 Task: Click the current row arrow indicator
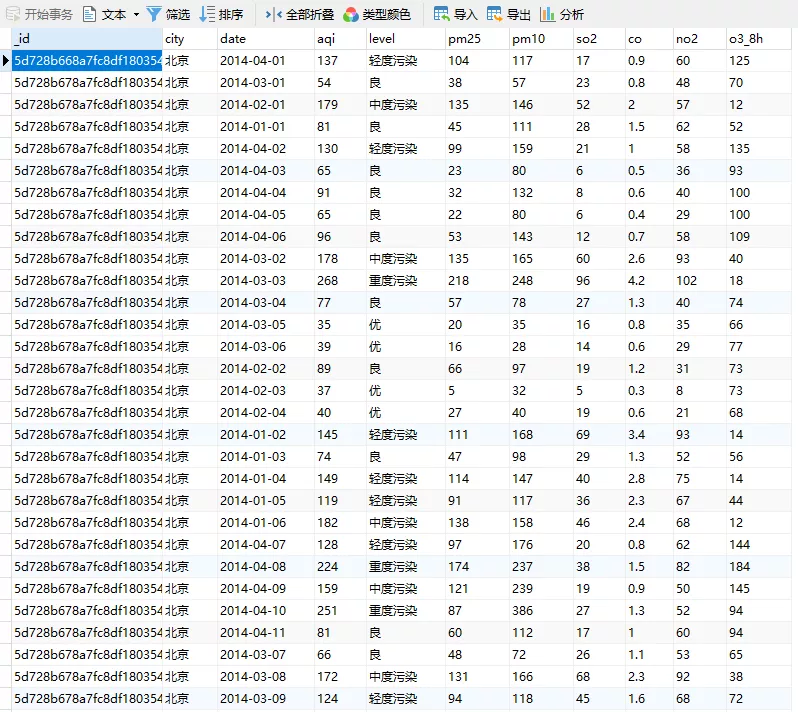tap(6, 61)
